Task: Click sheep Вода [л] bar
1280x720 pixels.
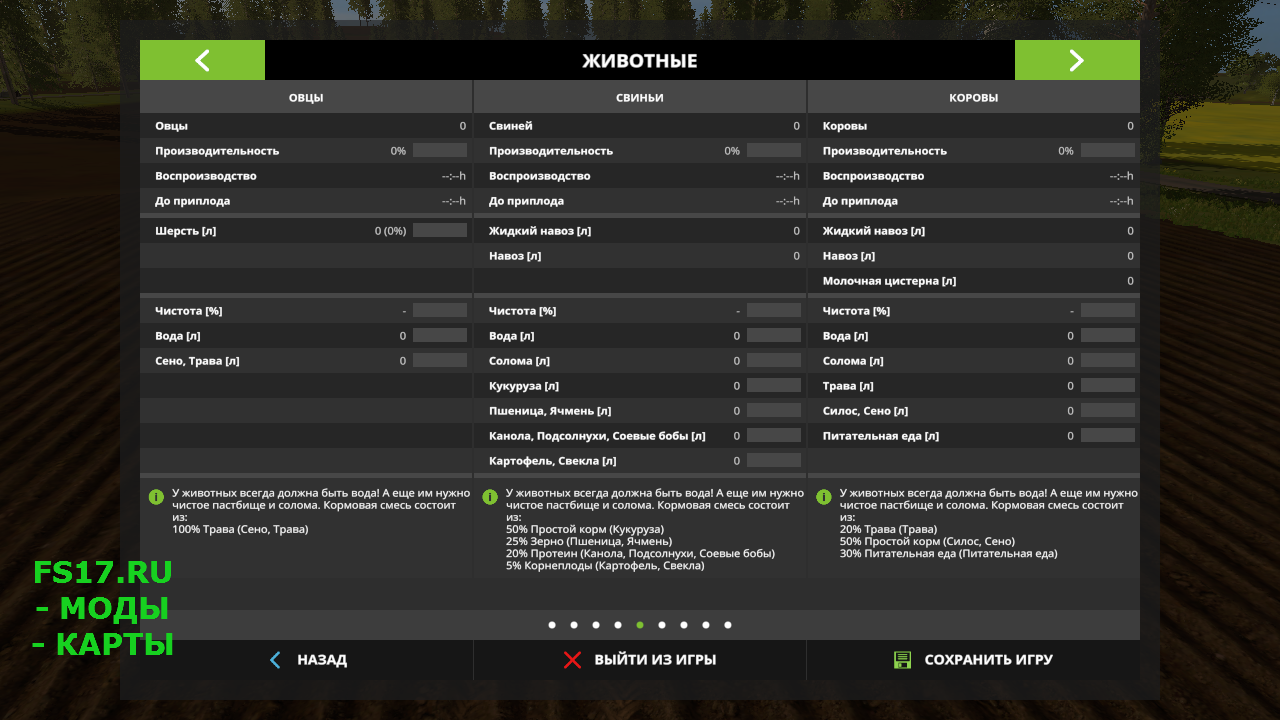Action: (440, 336)
